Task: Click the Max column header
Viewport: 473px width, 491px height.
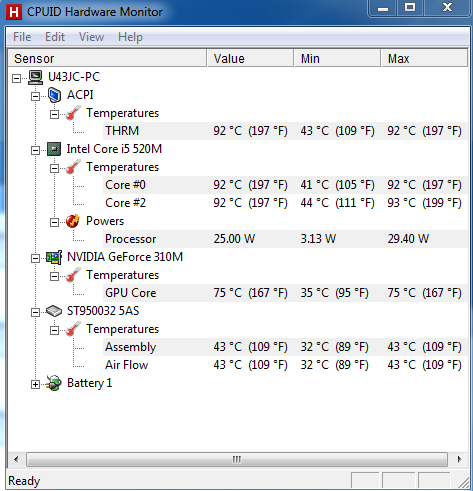Action: tap(424, 58)
